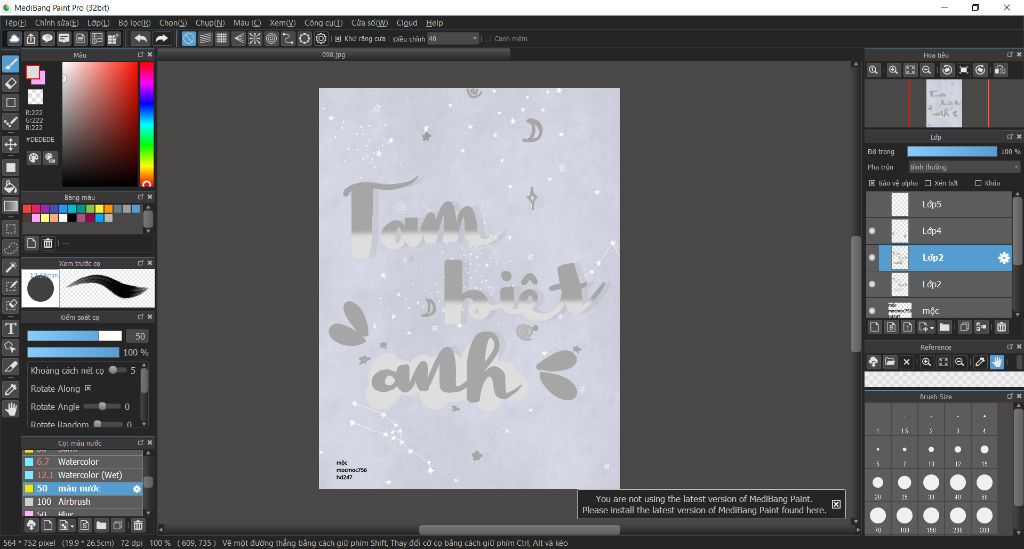Toggle the Rotate Along checkbox

[x=88, y=388]
